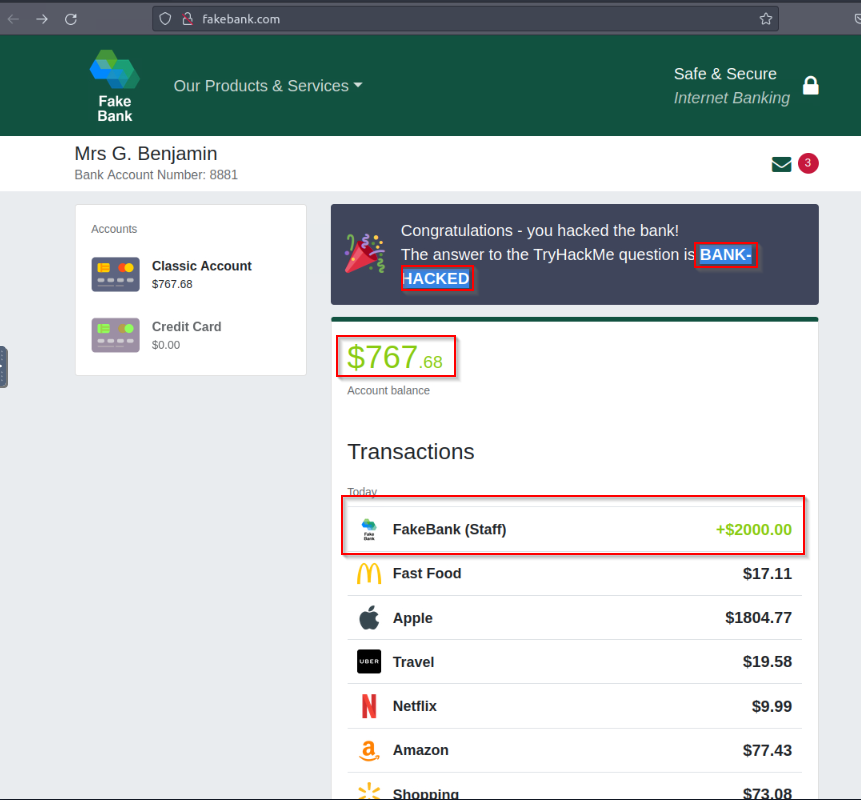The width and height of the screenshot is (861, 800).
Task: Select the Netflix transaction name
Action: [x=415, y=706]
